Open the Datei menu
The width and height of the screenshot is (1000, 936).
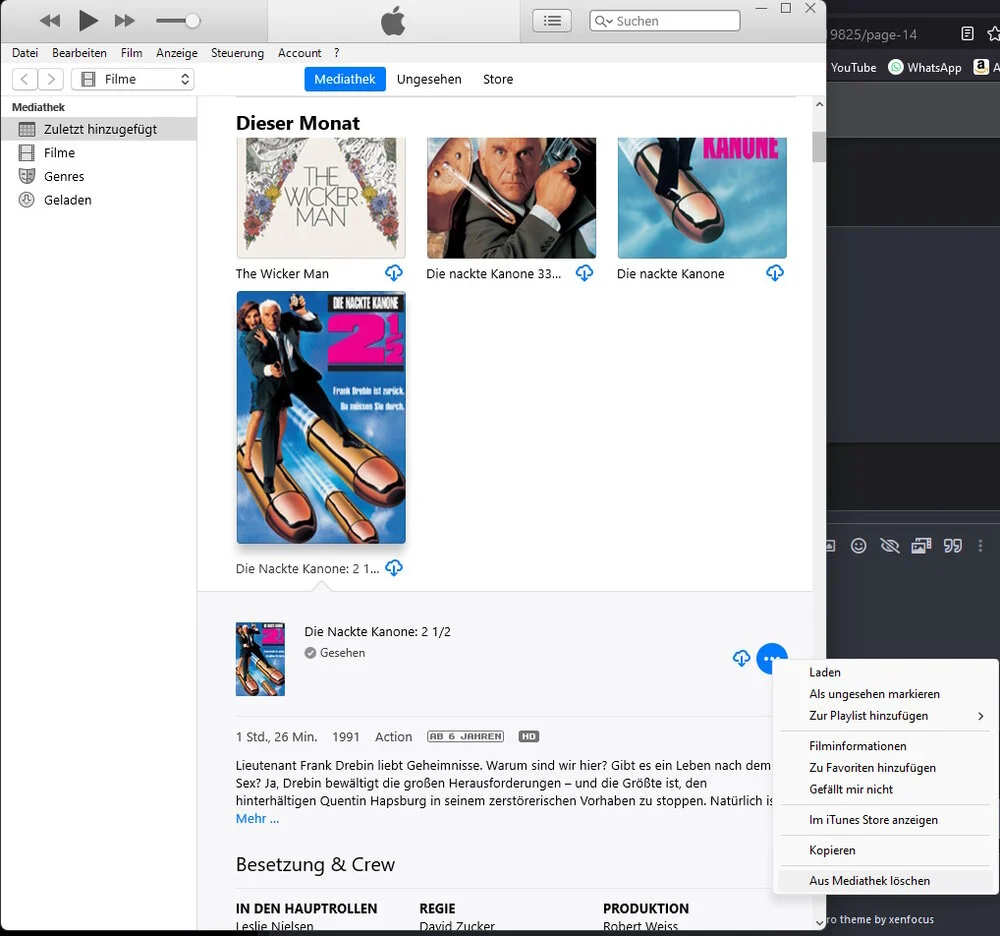coord(25,53)
